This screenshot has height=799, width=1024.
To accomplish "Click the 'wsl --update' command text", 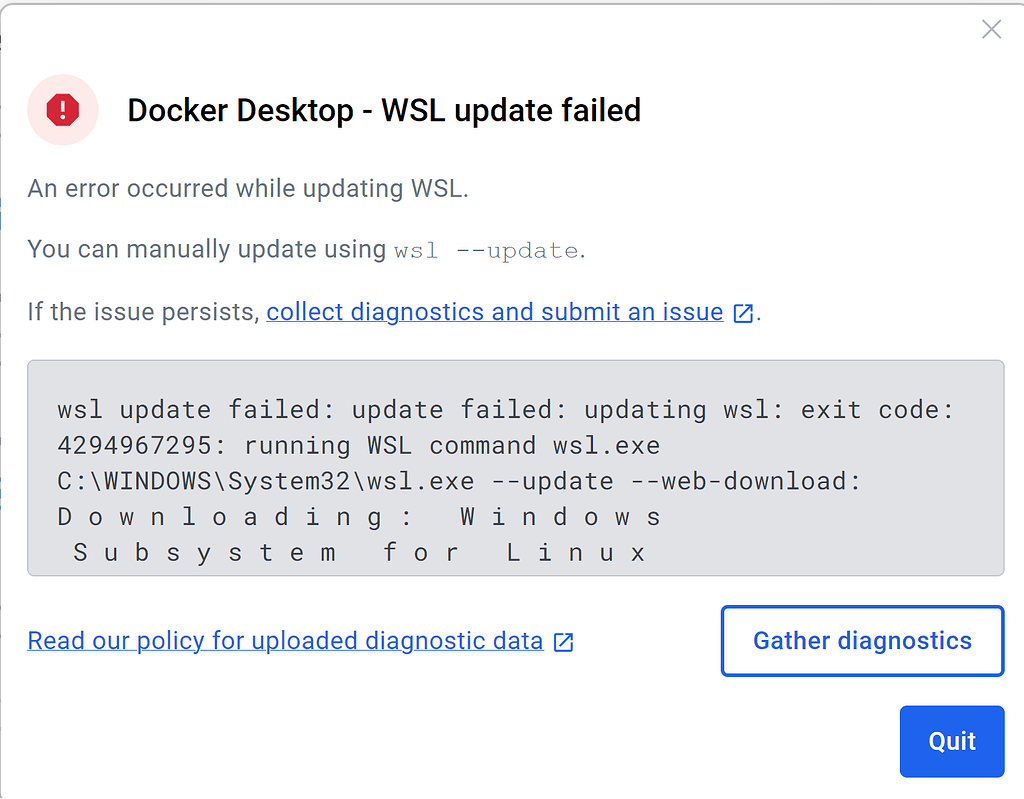I will coord(486,250).
